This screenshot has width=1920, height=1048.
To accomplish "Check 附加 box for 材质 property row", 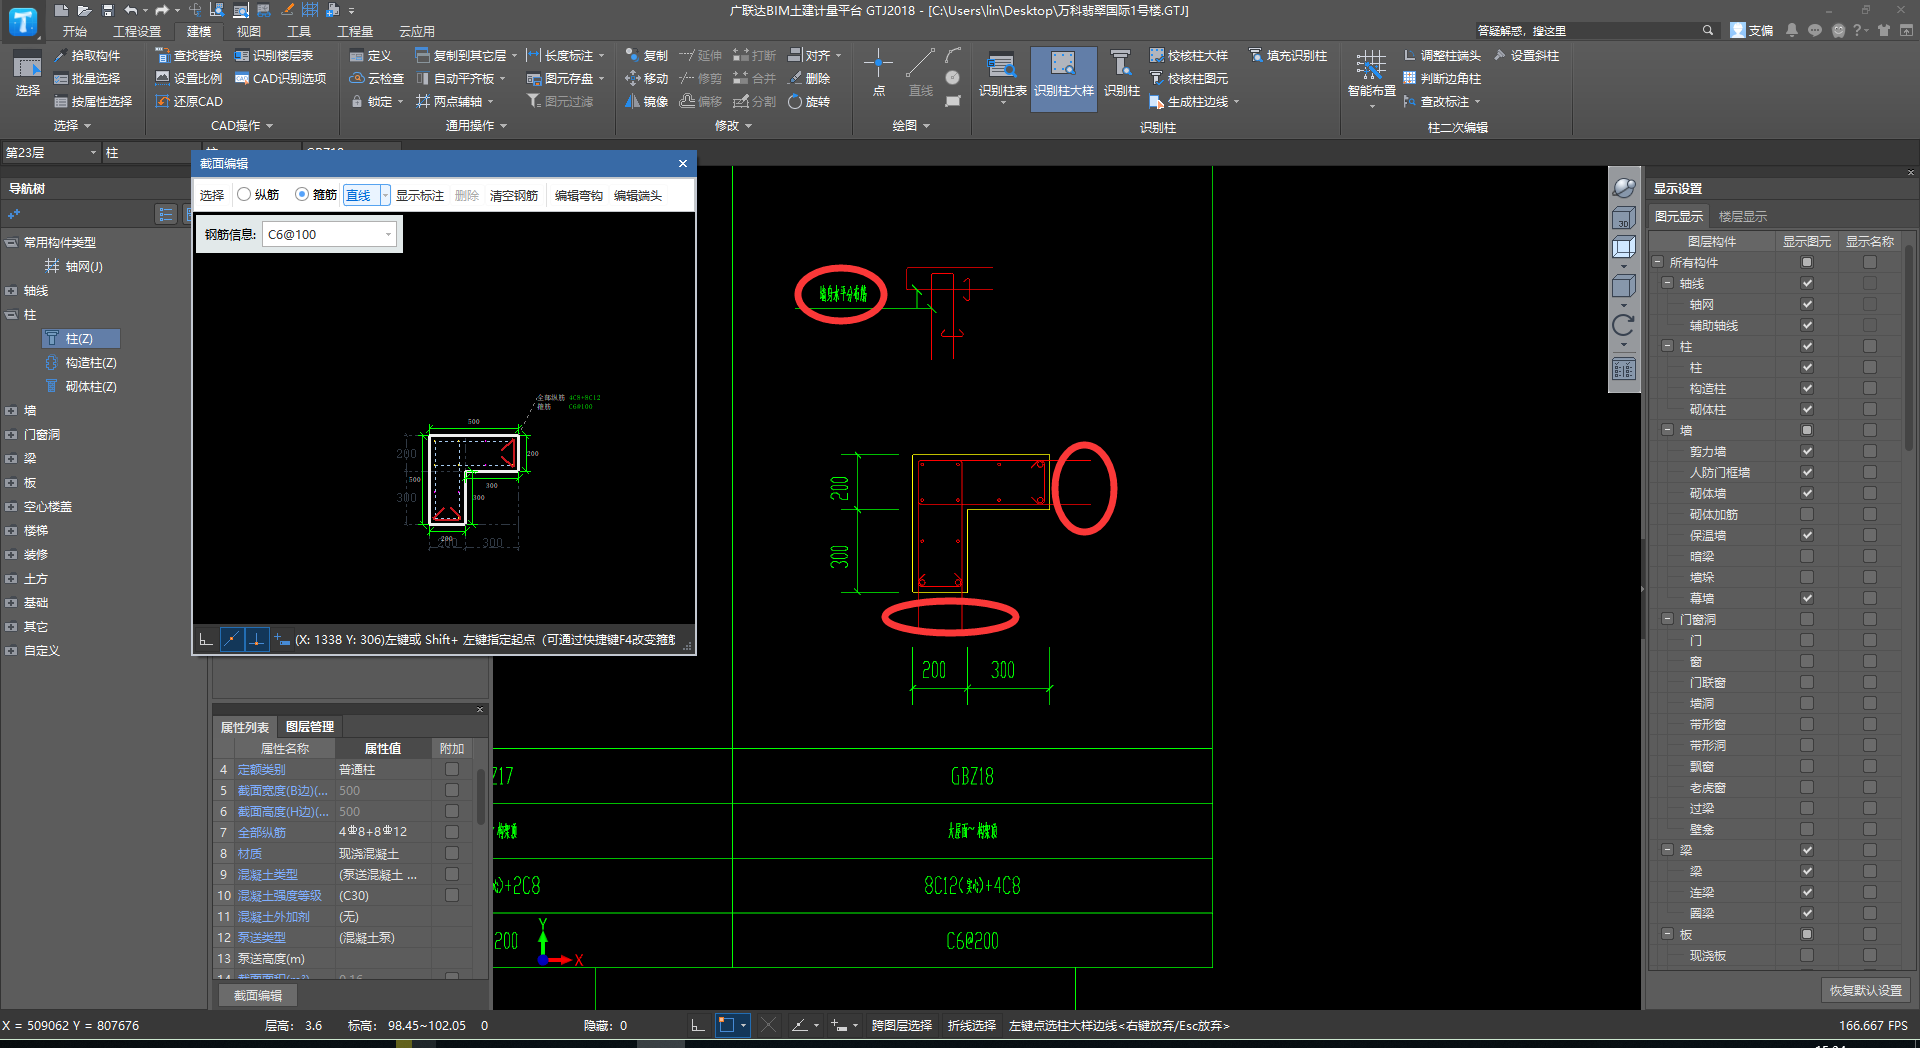I will coord(452,853).
